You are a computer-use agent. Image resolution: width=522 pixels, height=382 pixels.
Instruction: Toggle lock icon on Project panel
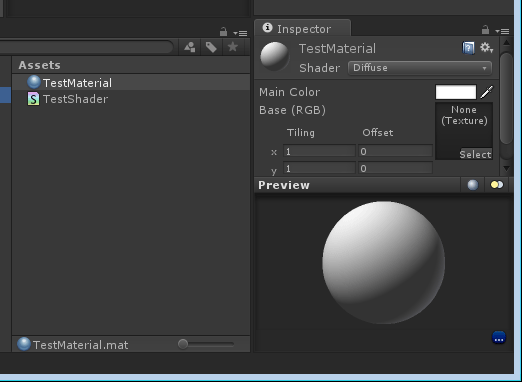coord(223,32)
